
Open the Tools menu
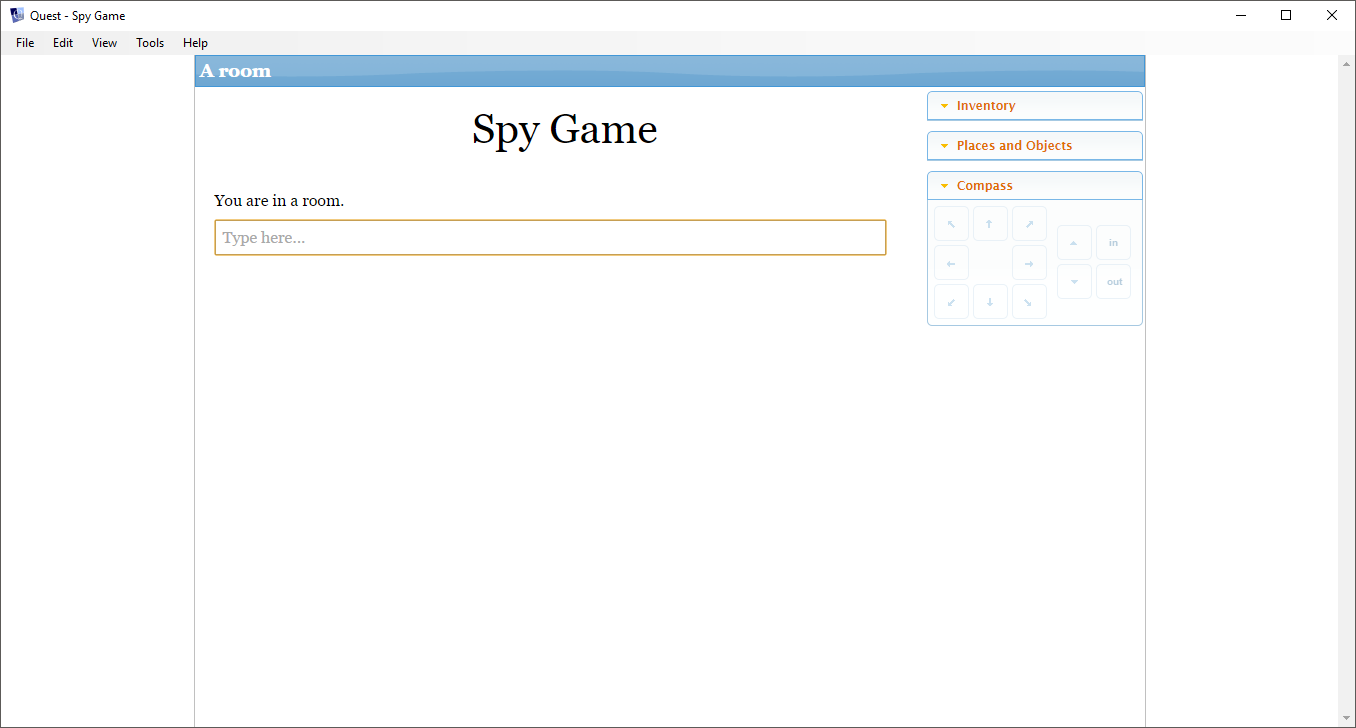150,43
